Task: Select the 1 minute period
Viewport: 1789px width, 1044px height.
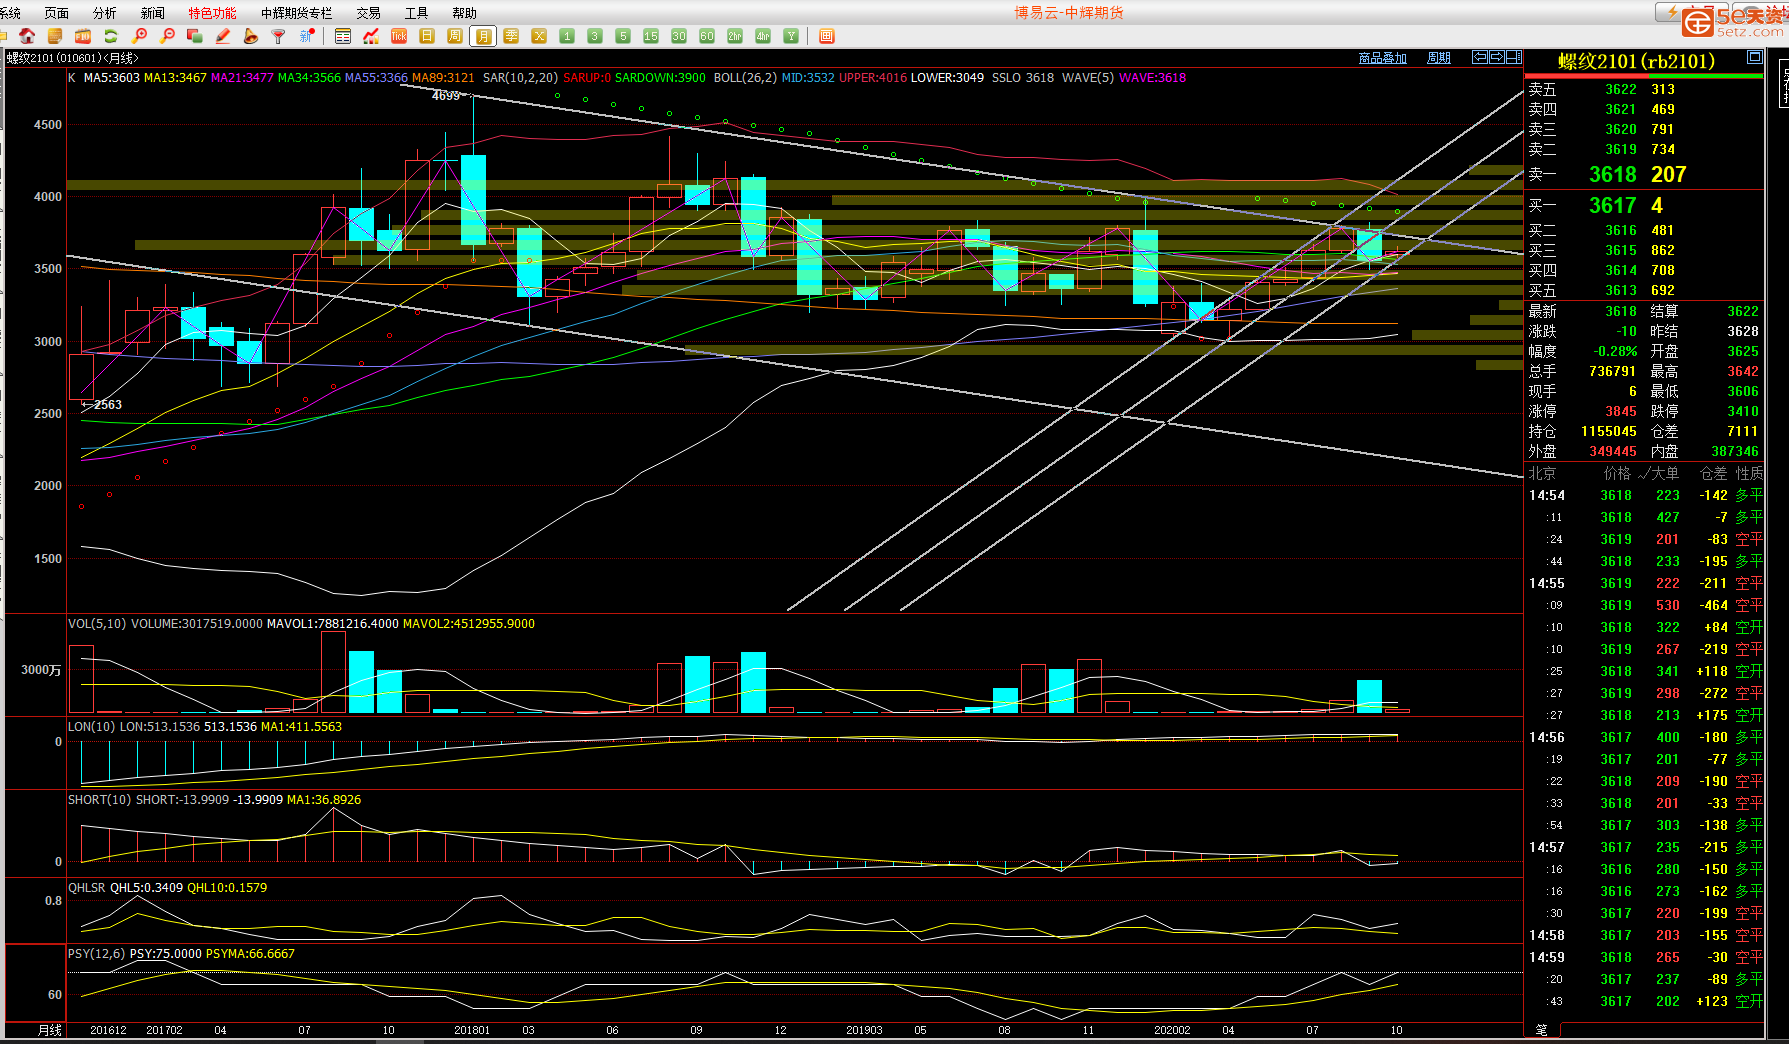Action: click(567, 36)
